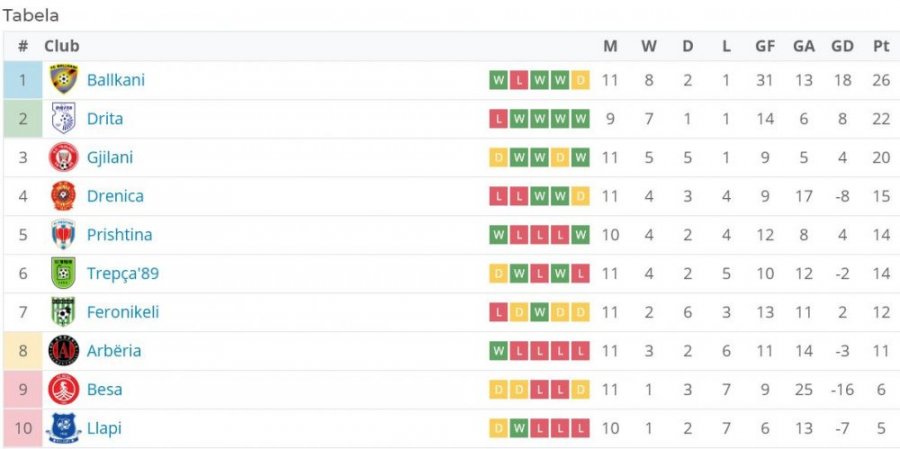
Task: Click Drita's red L form badge
Action: pyautogui.click(x=498, y=119)
